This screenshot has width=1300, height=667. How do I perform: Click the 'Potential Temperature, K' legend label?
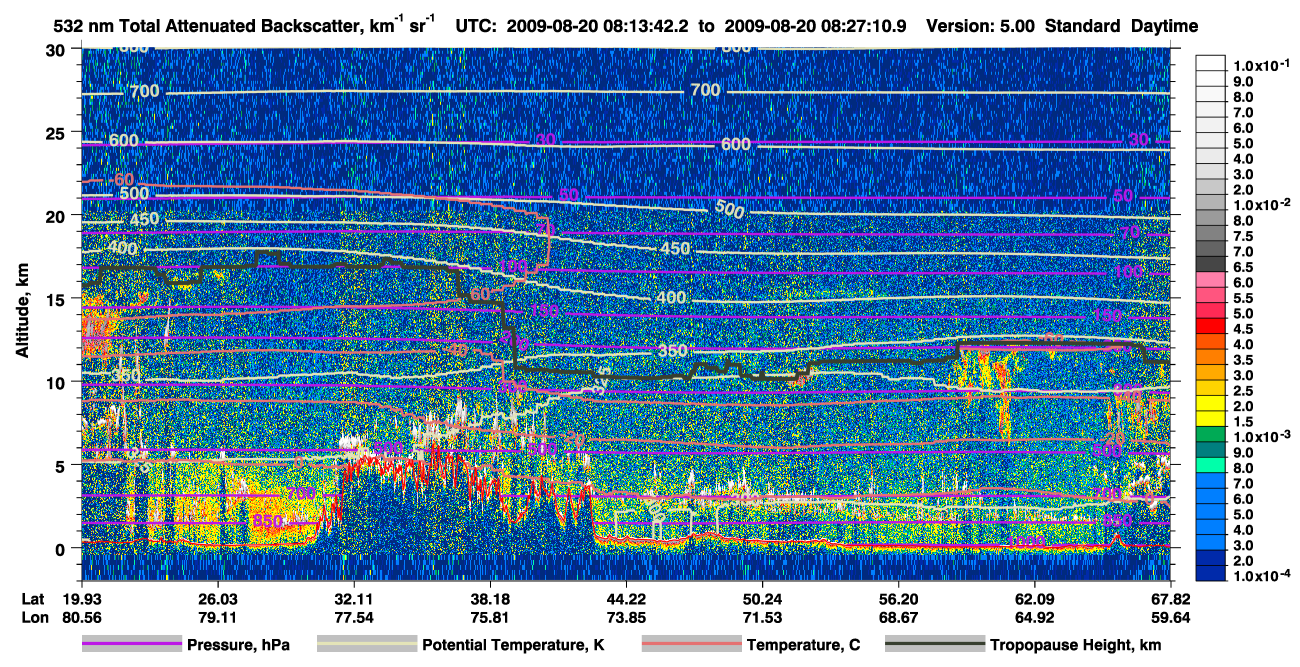click(514, 646)
